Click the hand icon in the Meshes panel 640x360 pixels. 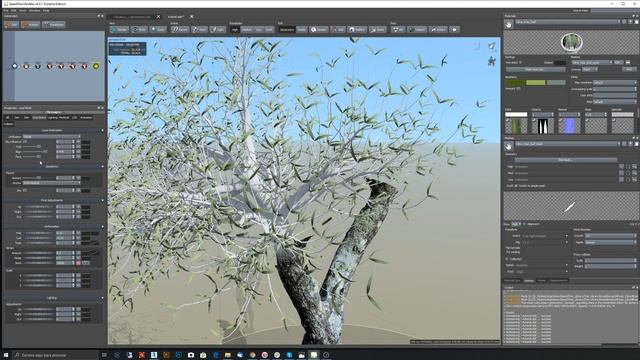point(509,146)
